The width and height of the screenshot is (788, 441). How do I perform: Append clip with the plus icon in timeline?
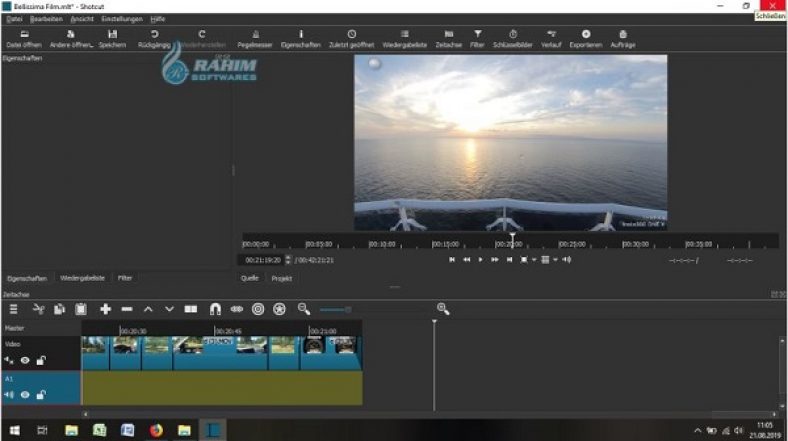coord(105,309)
